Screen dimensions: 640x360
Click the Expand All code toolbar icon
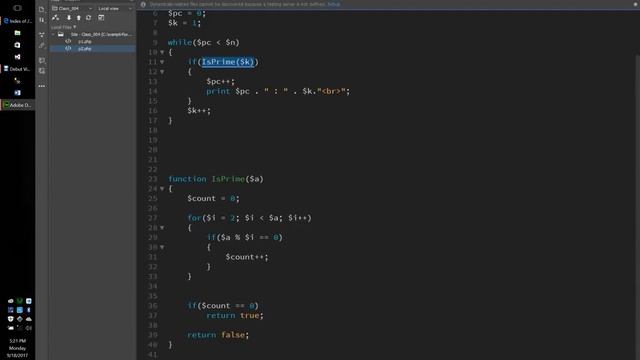tap(42, 35)
